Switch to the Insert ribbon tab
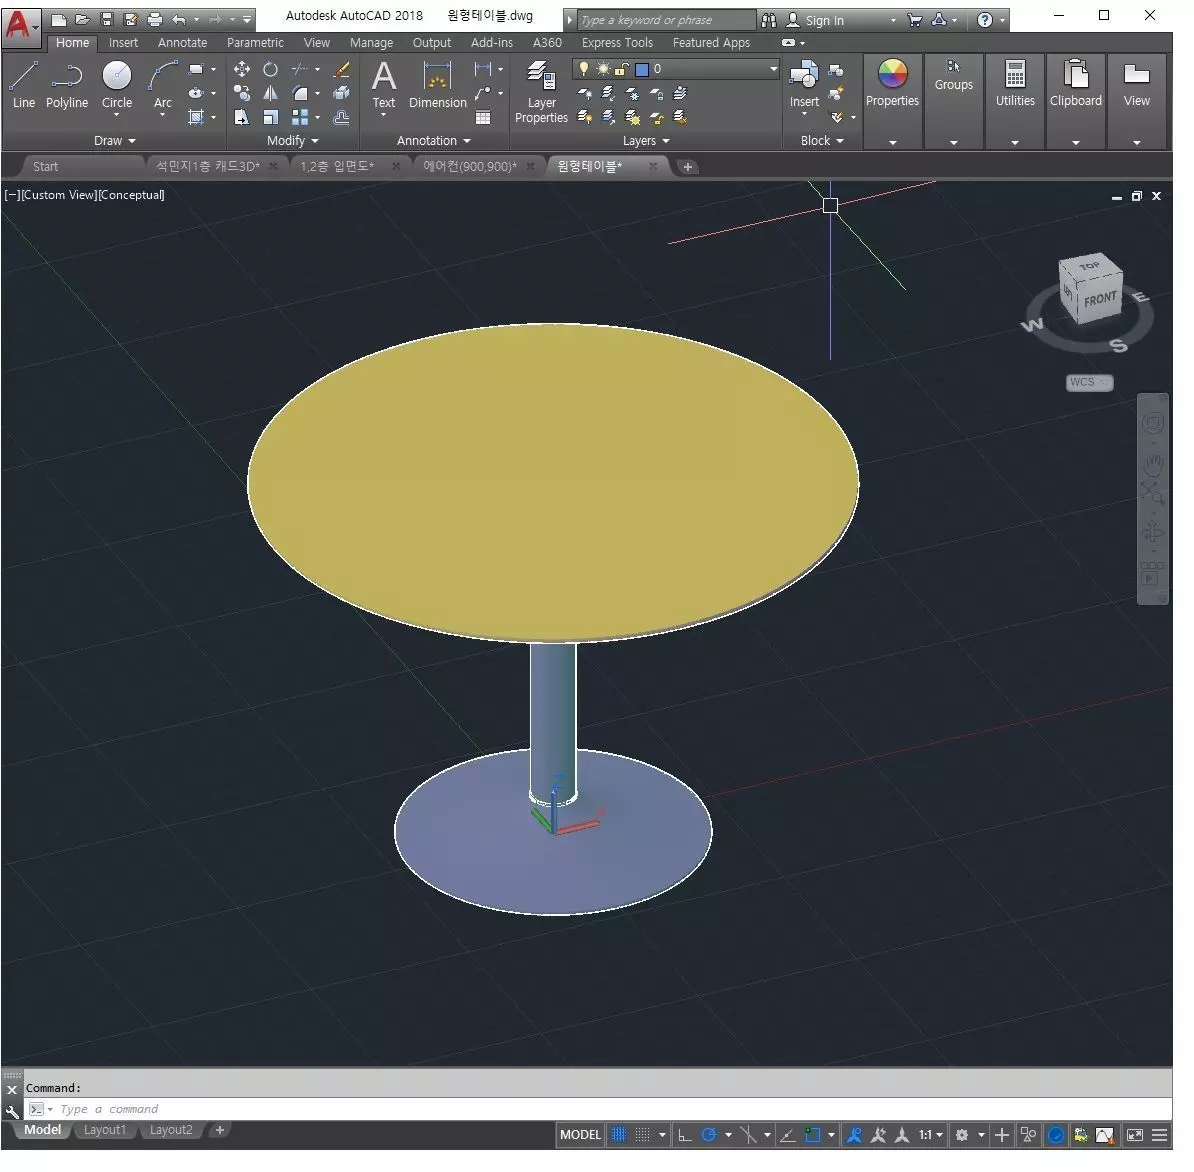Viewport: 1194px width, 1172px height. tap(123, 43)
